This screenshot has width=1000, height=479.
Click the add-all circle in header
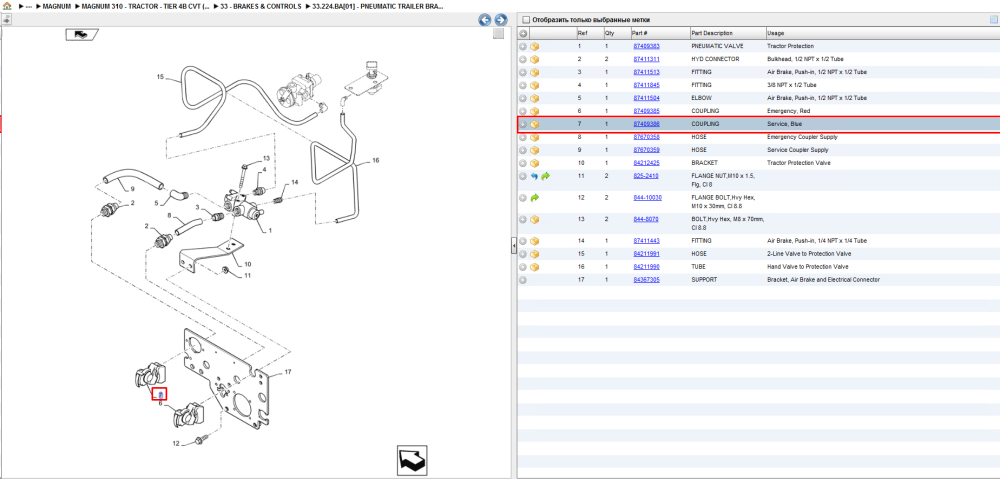[523, 33]
